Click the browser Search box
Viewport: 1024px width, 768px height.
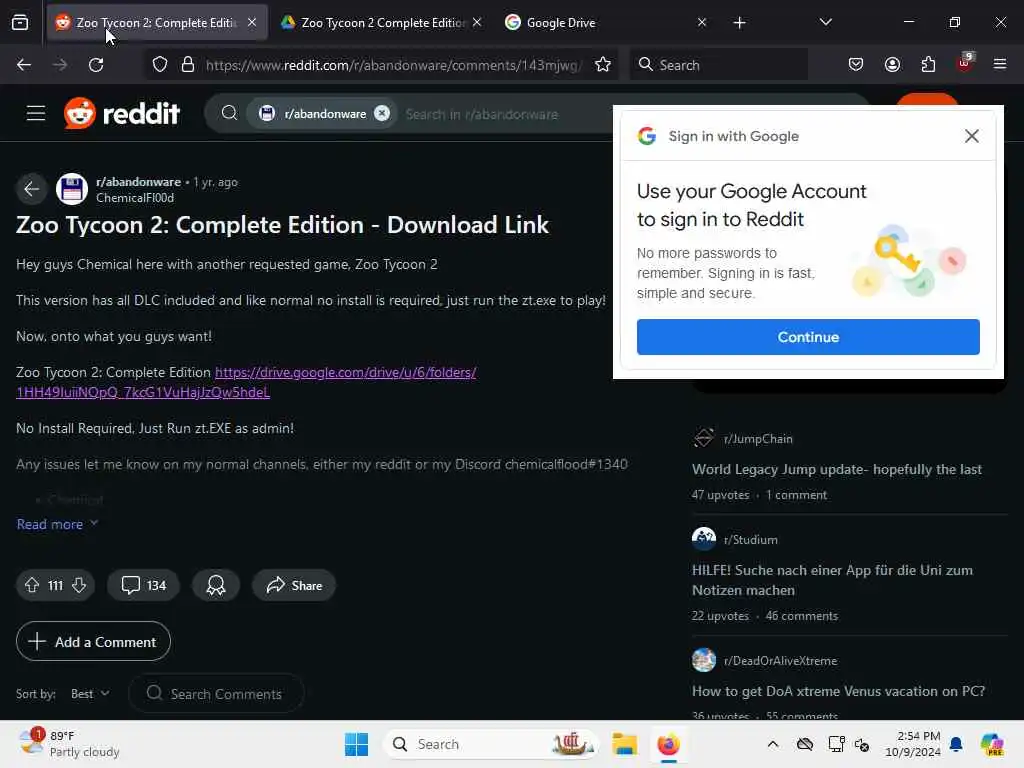pyautogui.click(x=719, y=65)
